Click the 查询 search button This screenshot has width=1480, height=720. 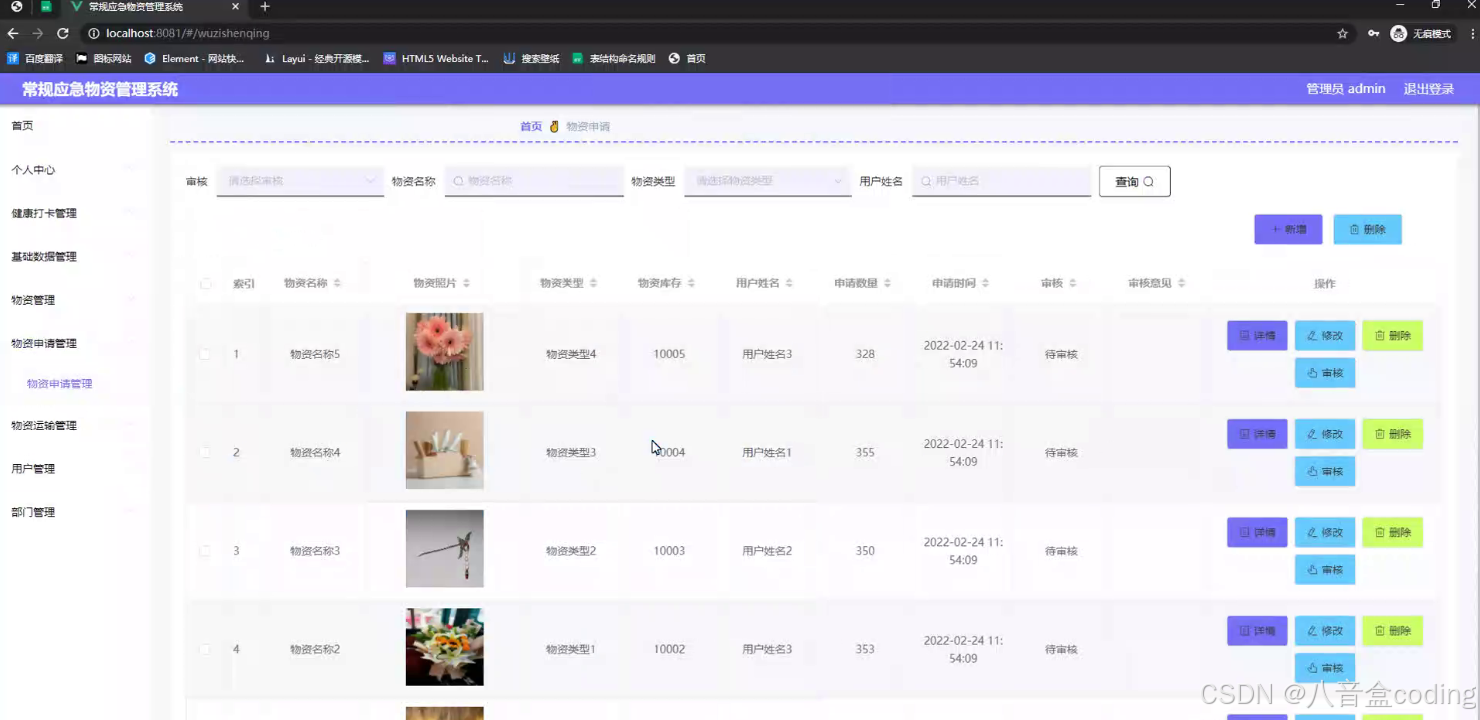coord(1134,181)
